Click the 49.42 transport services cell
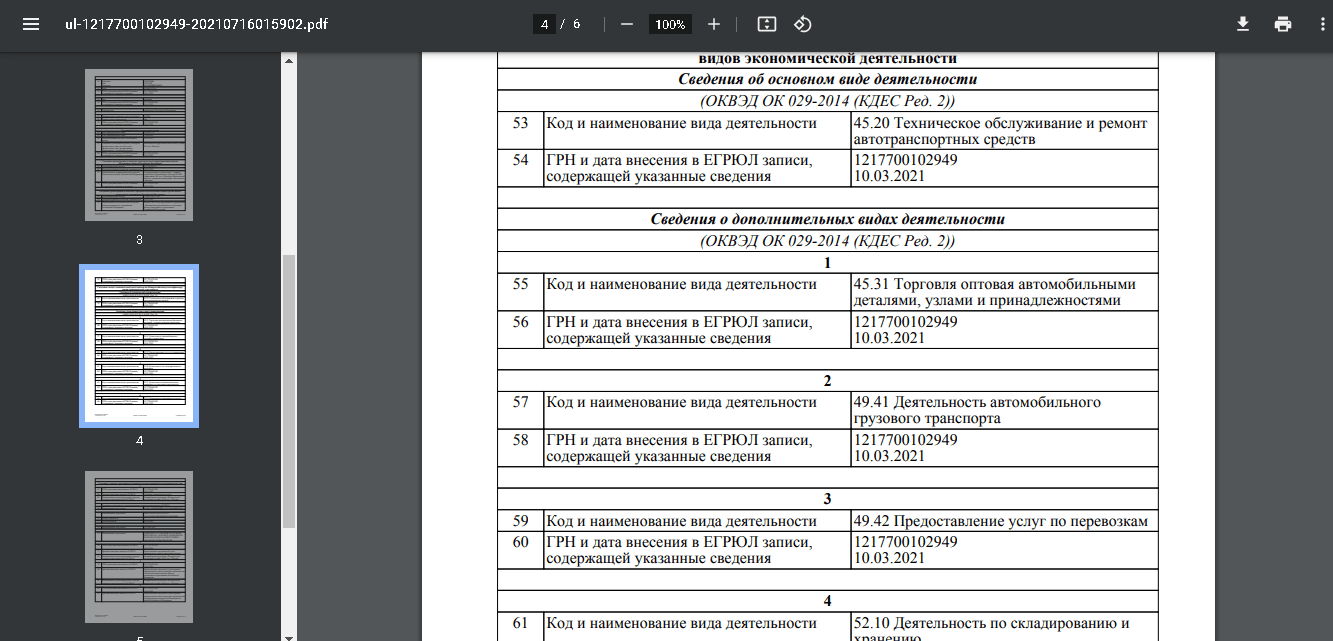 (1000, 521)
